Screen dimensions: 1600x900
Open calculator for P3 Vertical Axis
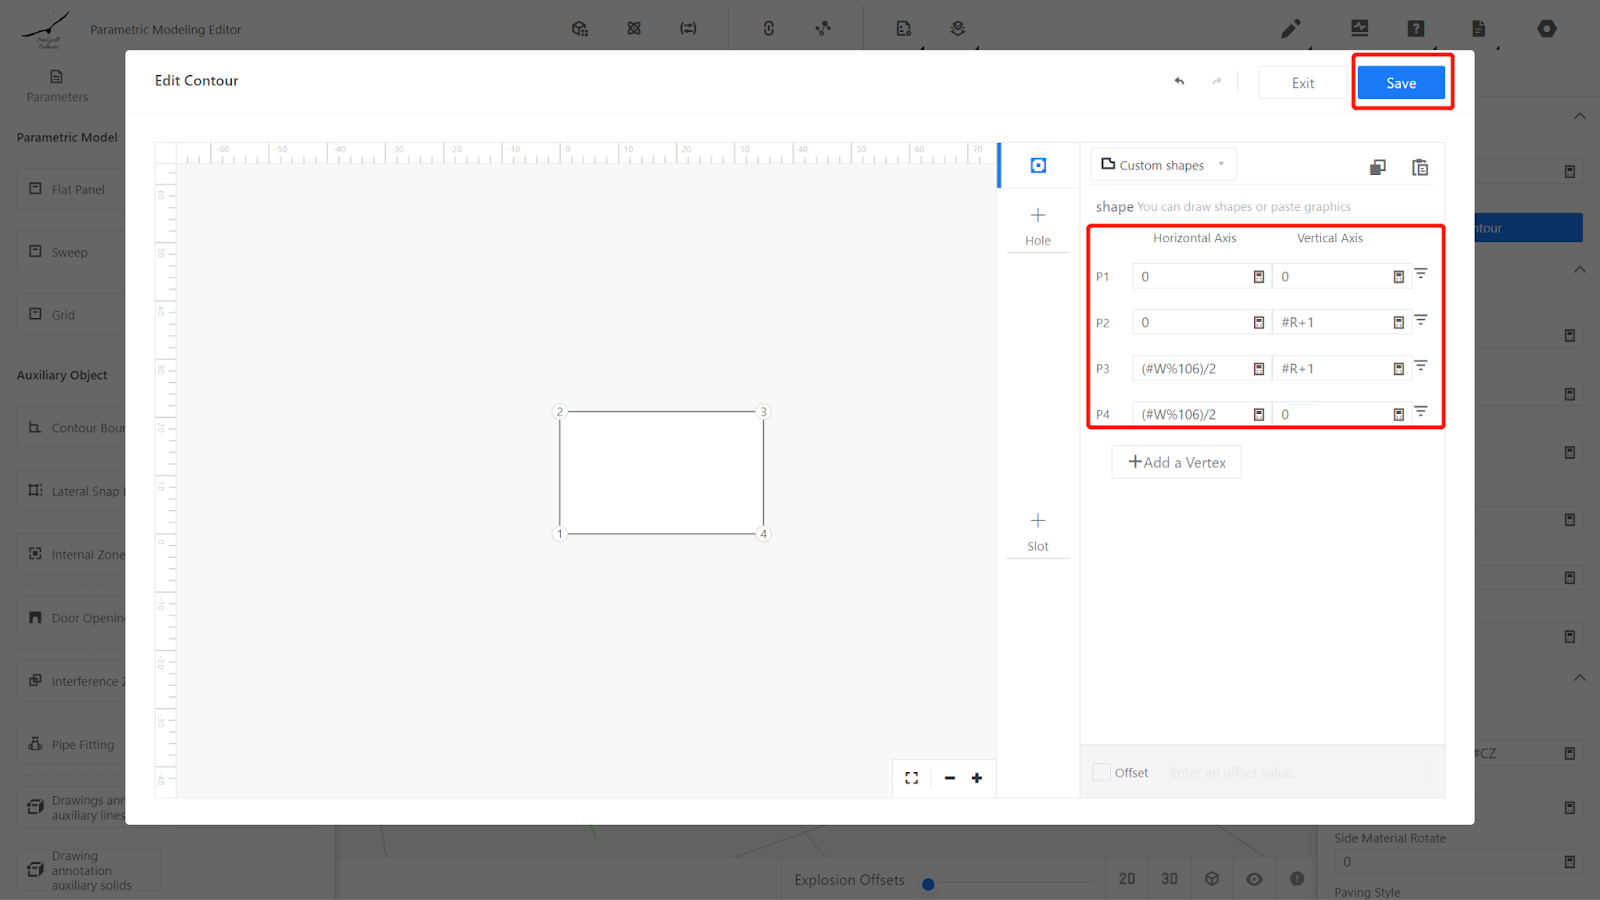click(x=1398, y=369)
